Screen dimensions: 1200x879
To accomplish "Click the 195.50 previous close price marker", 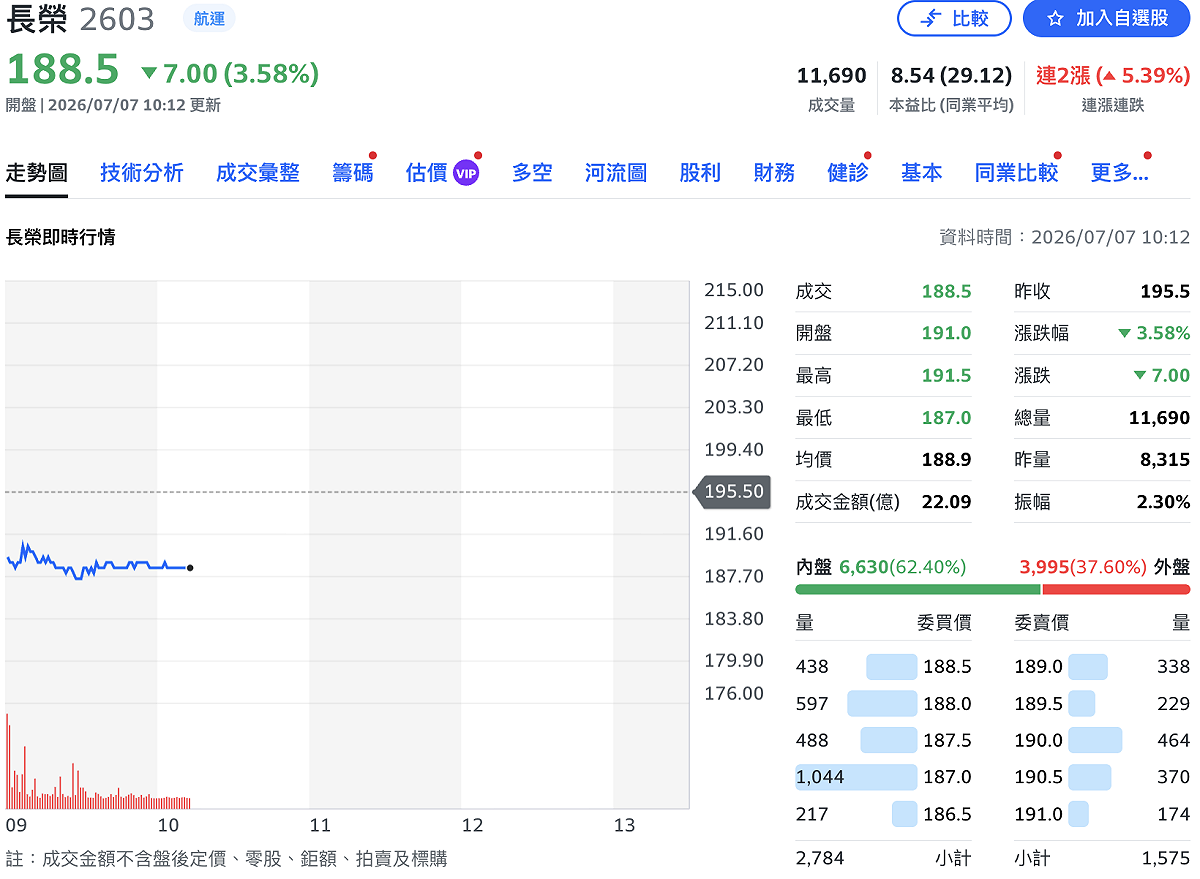I will 732,491.
